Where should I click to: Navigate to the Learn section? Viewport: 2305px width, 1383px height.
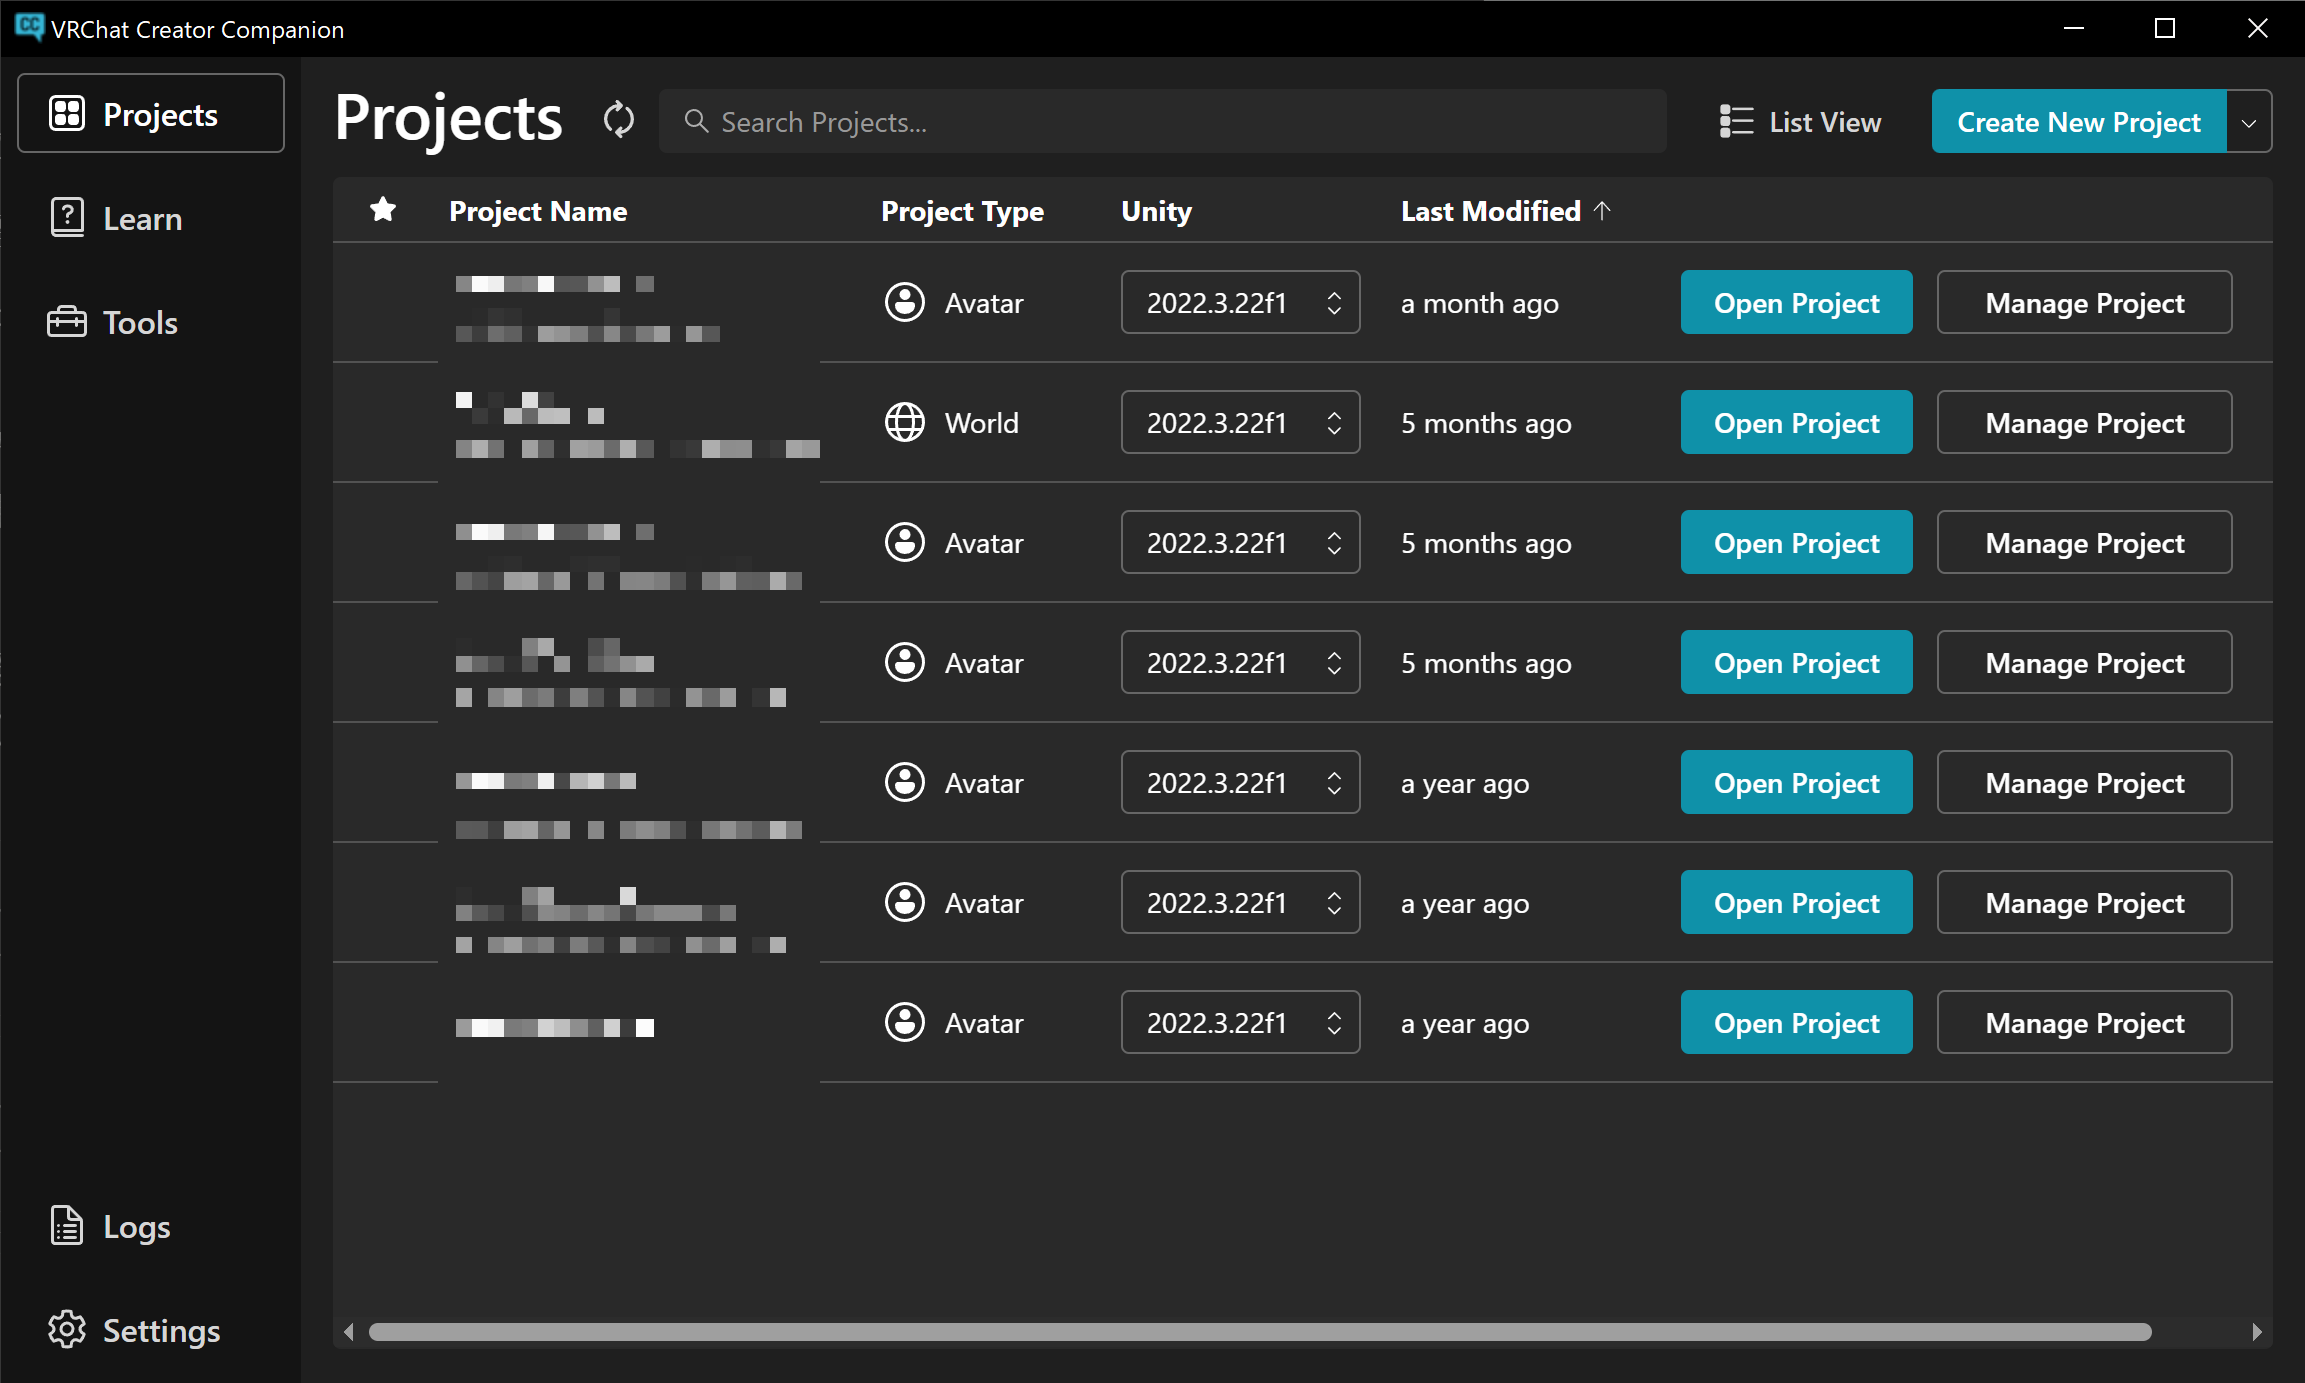pos(142,218)
